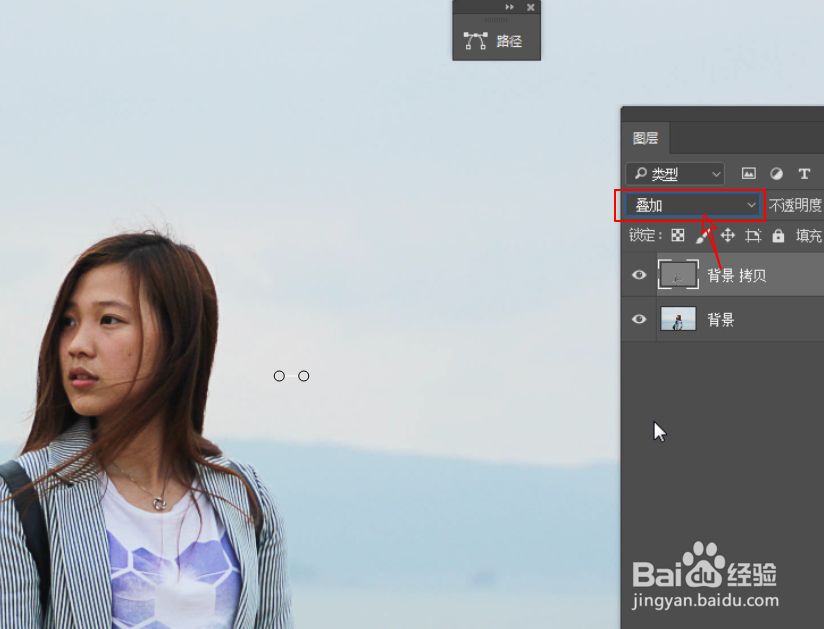824x629 pixels.
Task: Click the 锁定 lock label
Action: pos(645,235)
